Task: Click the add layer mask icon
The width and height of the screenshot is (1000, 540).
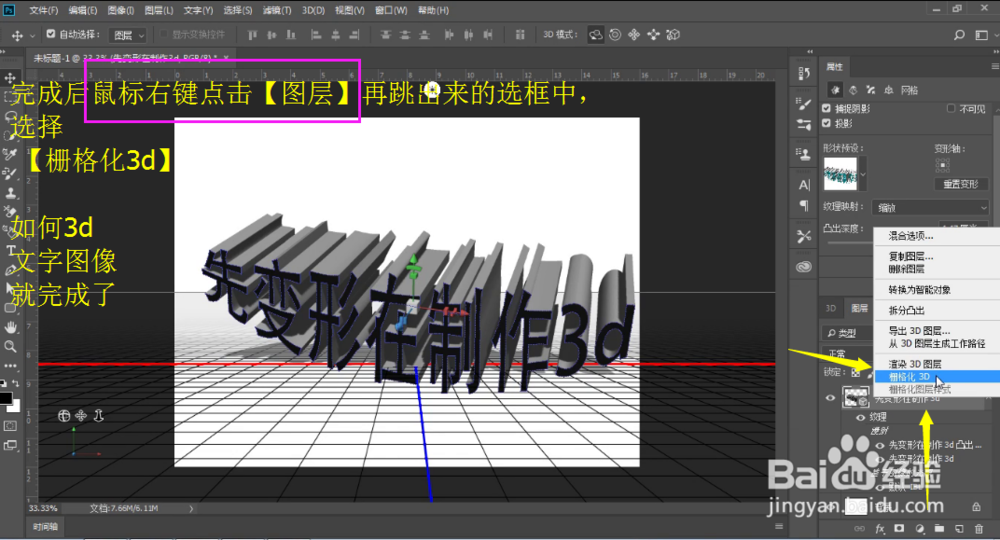Action: point(899,529)
